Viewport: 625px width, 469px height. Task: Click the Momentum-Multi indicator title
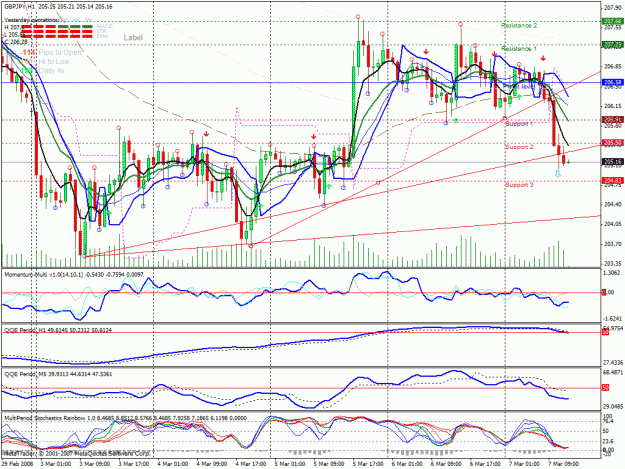pos(74,275)
